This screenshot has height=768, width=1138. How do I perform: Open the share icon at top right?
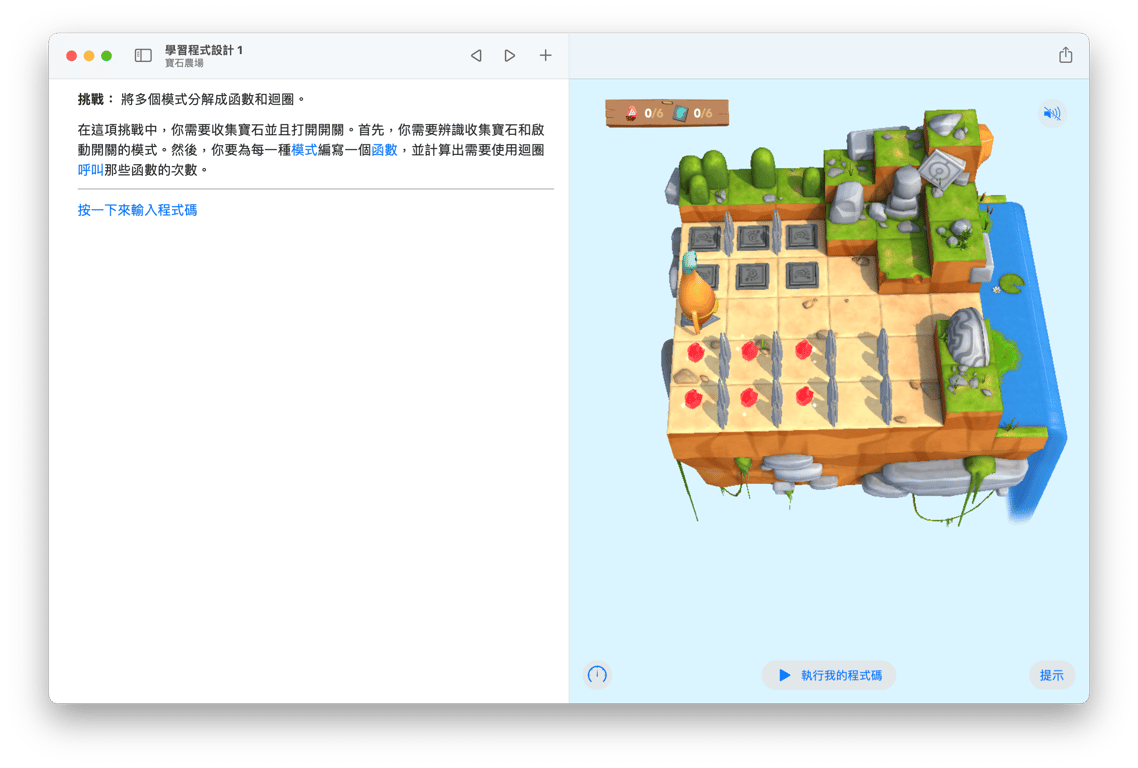point(1065,54)
